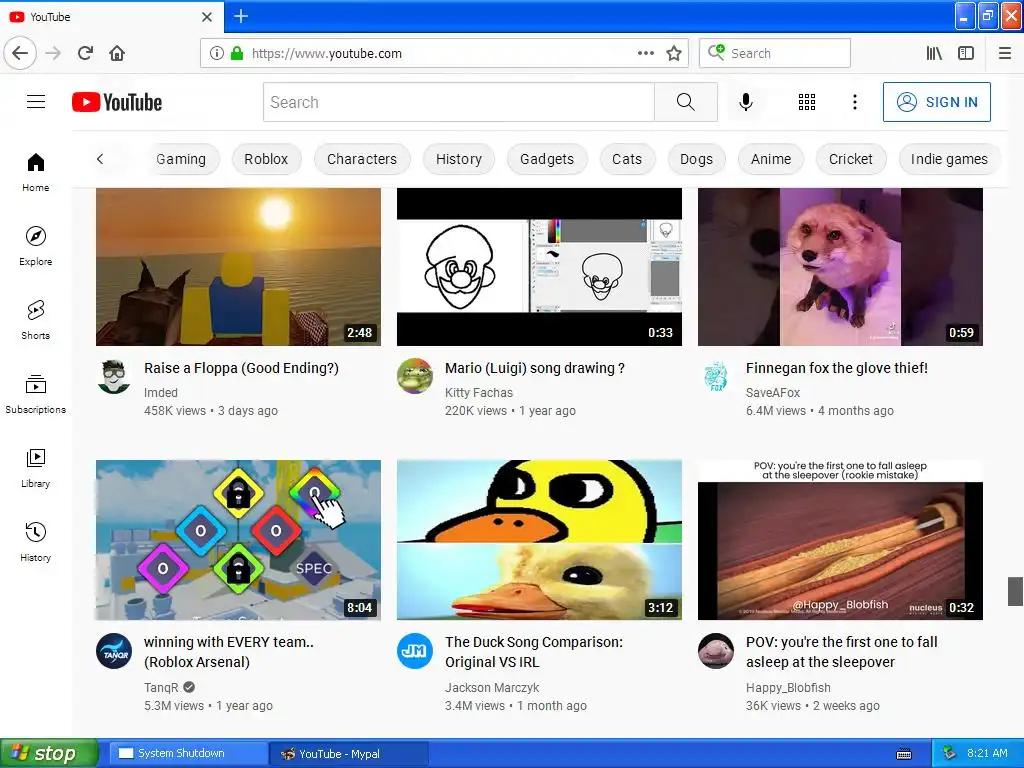The height and width of the screenshot is (768, 1024).
Task: Bookmark this page with the star
Action: click(674, 53)
